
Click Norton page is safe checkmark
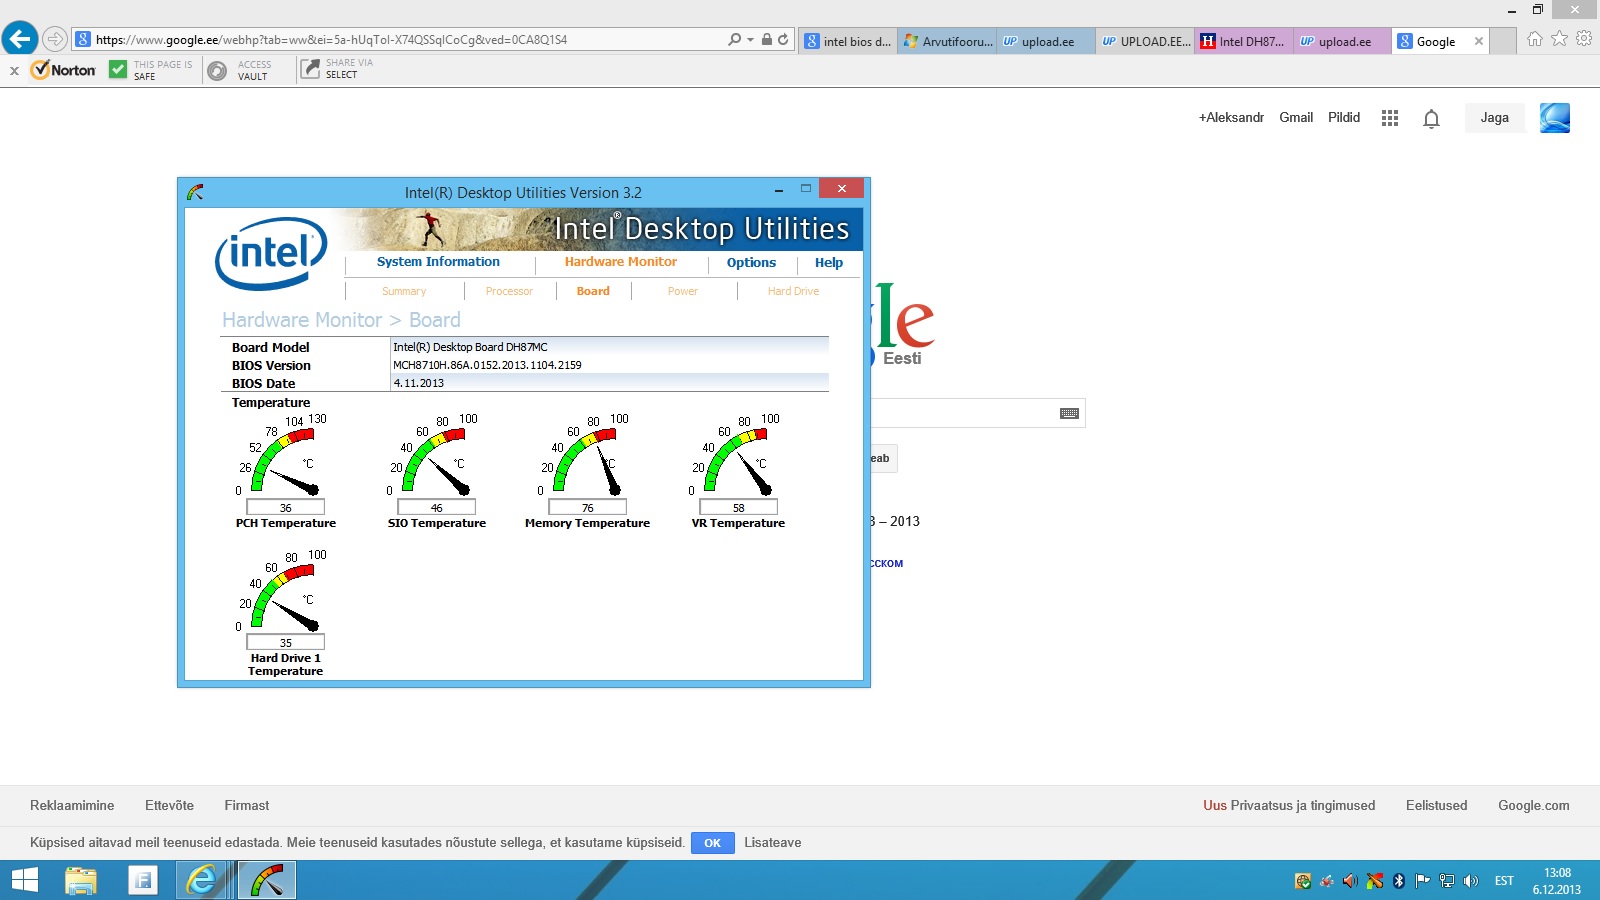118,69
